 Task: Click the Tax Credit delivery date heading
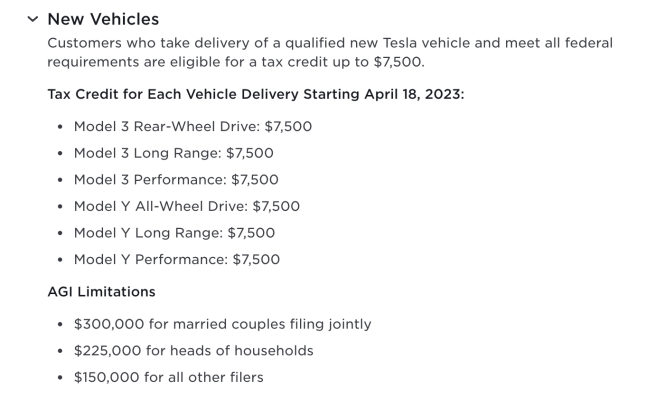coord(256,94)
